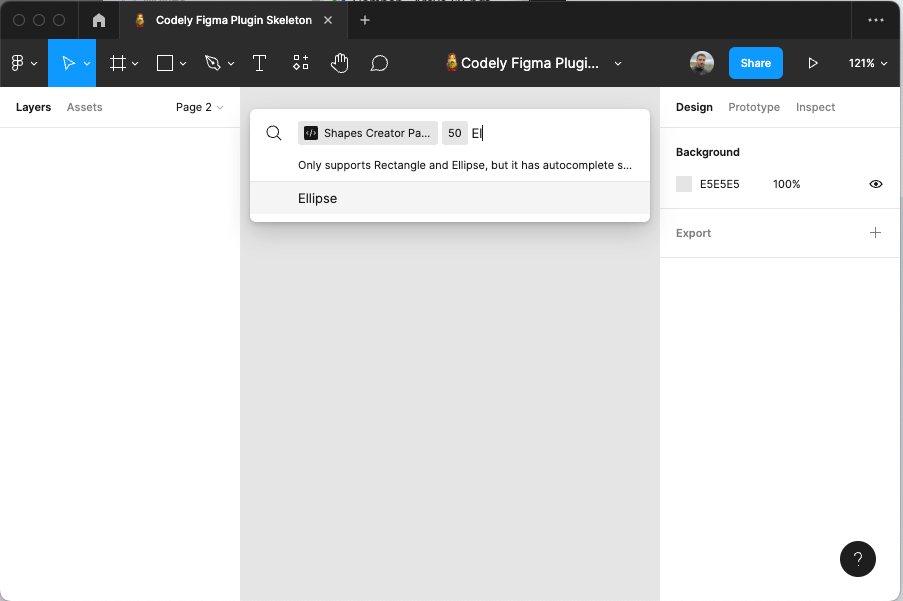Open the 121% zoom dropdown

867,63
